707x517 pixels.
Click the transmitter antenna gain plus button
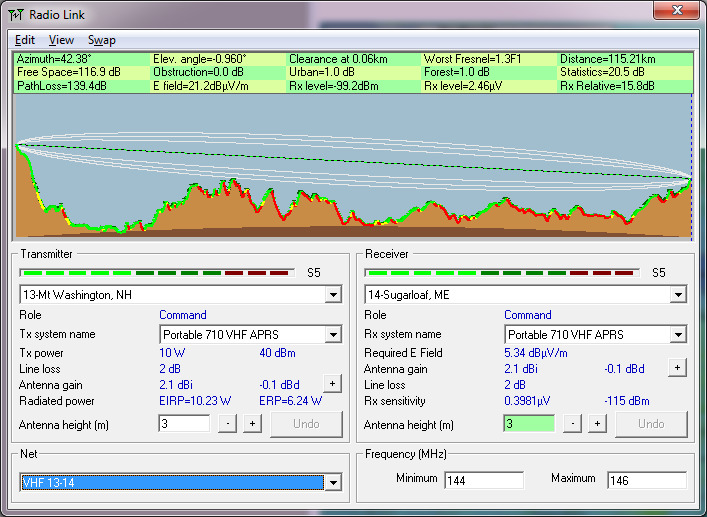click(332, 384)
